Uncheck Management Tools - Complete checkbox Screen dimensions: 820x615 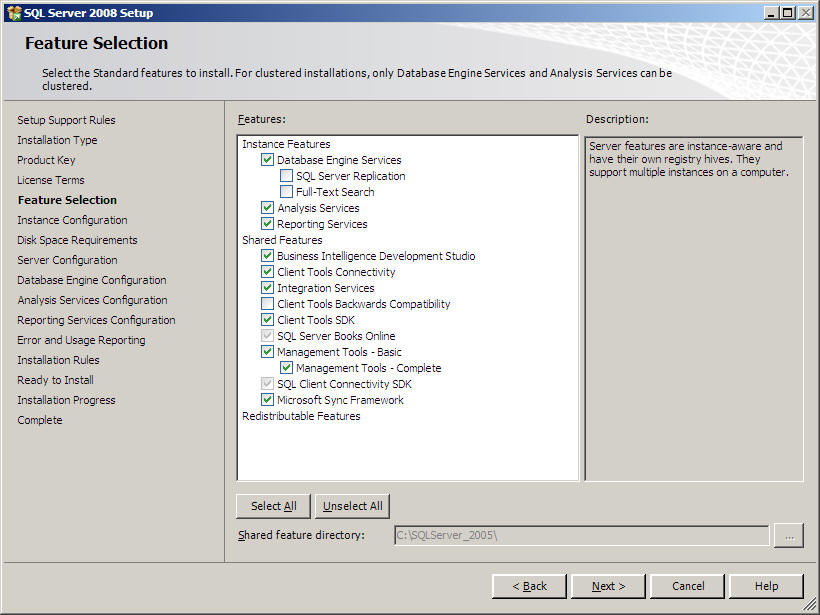click(x=286, y=368)
